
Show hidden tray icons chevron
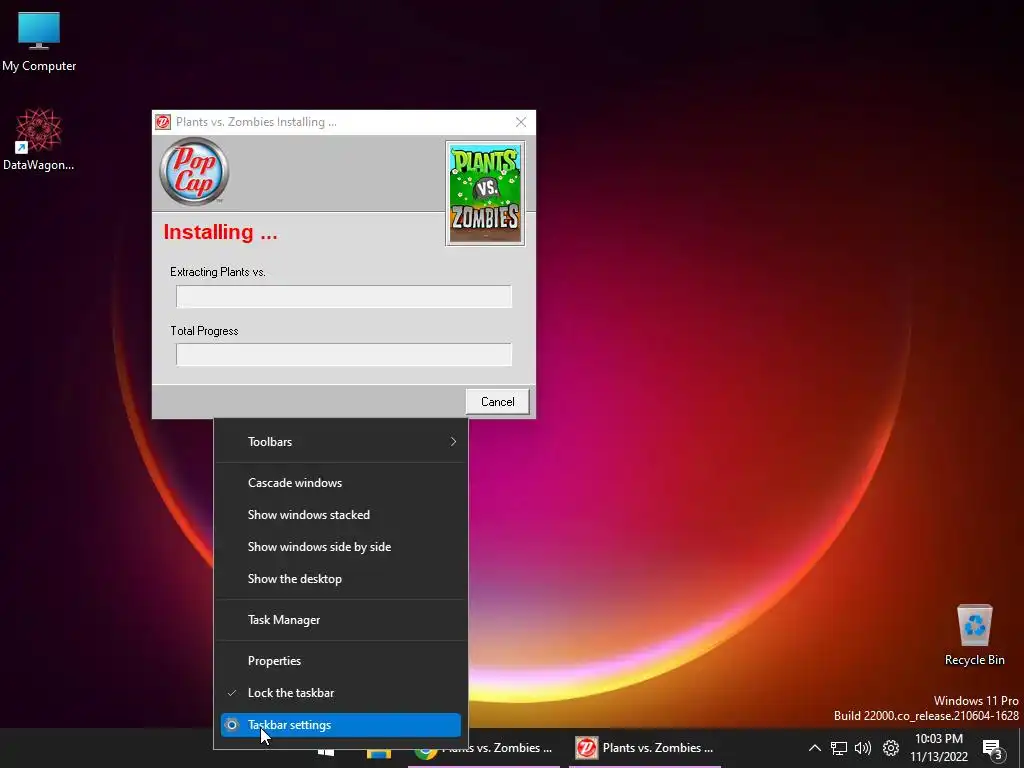(x=814, y=748)
